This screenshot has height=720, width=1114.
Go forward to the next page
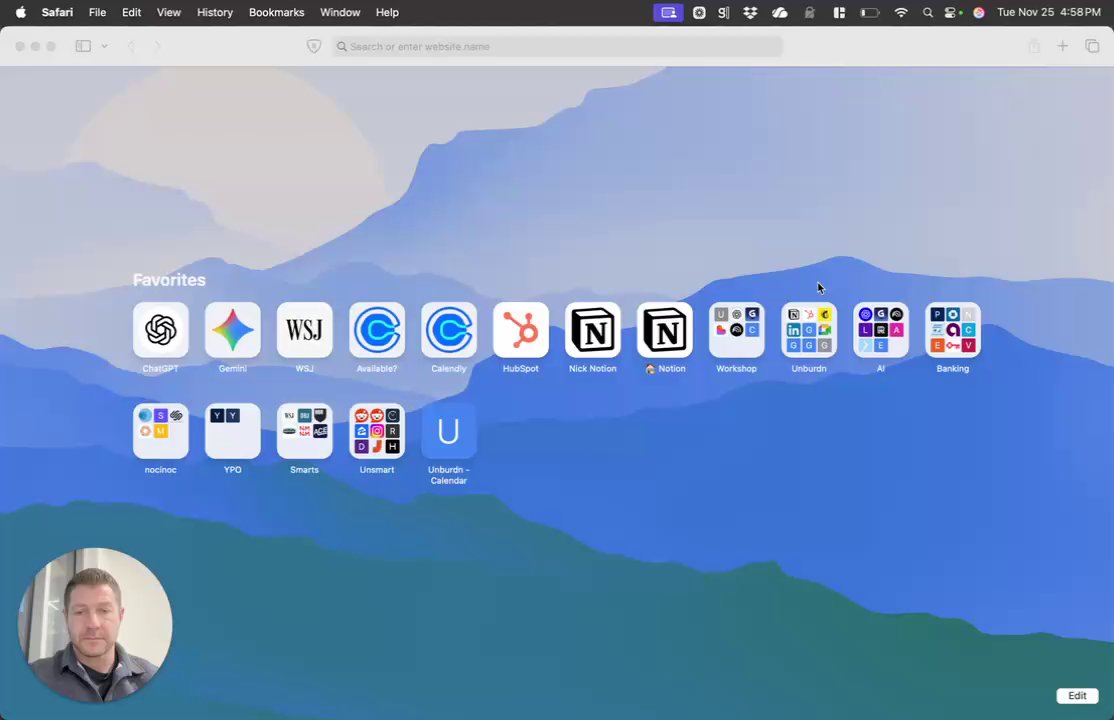[157, 46]
